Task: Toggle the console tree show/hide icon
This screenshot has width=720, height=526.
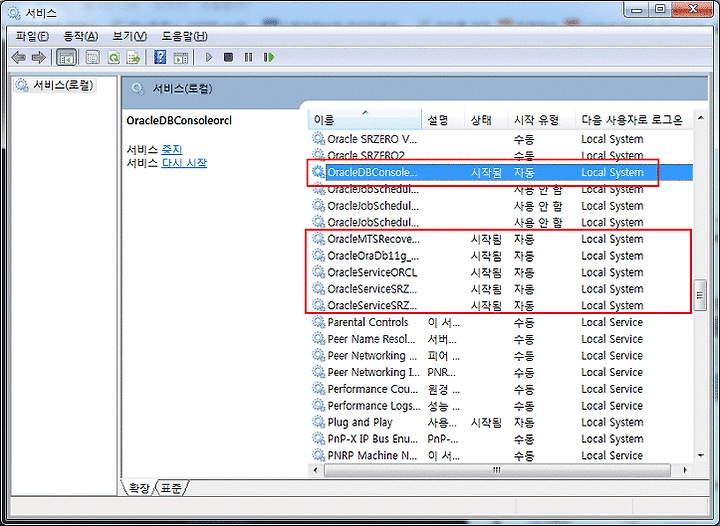Action: 67,57
